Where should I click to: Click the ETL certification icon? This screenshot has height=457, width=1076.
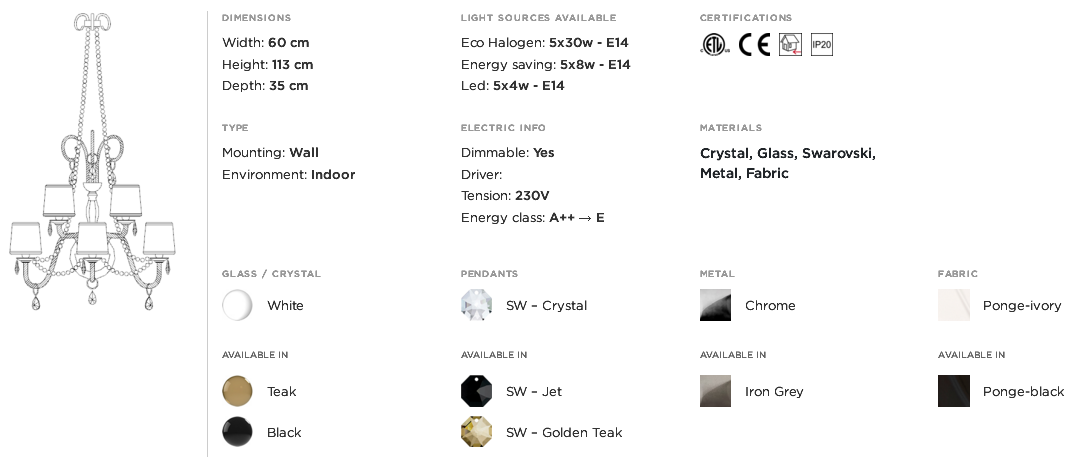[714, 45]
